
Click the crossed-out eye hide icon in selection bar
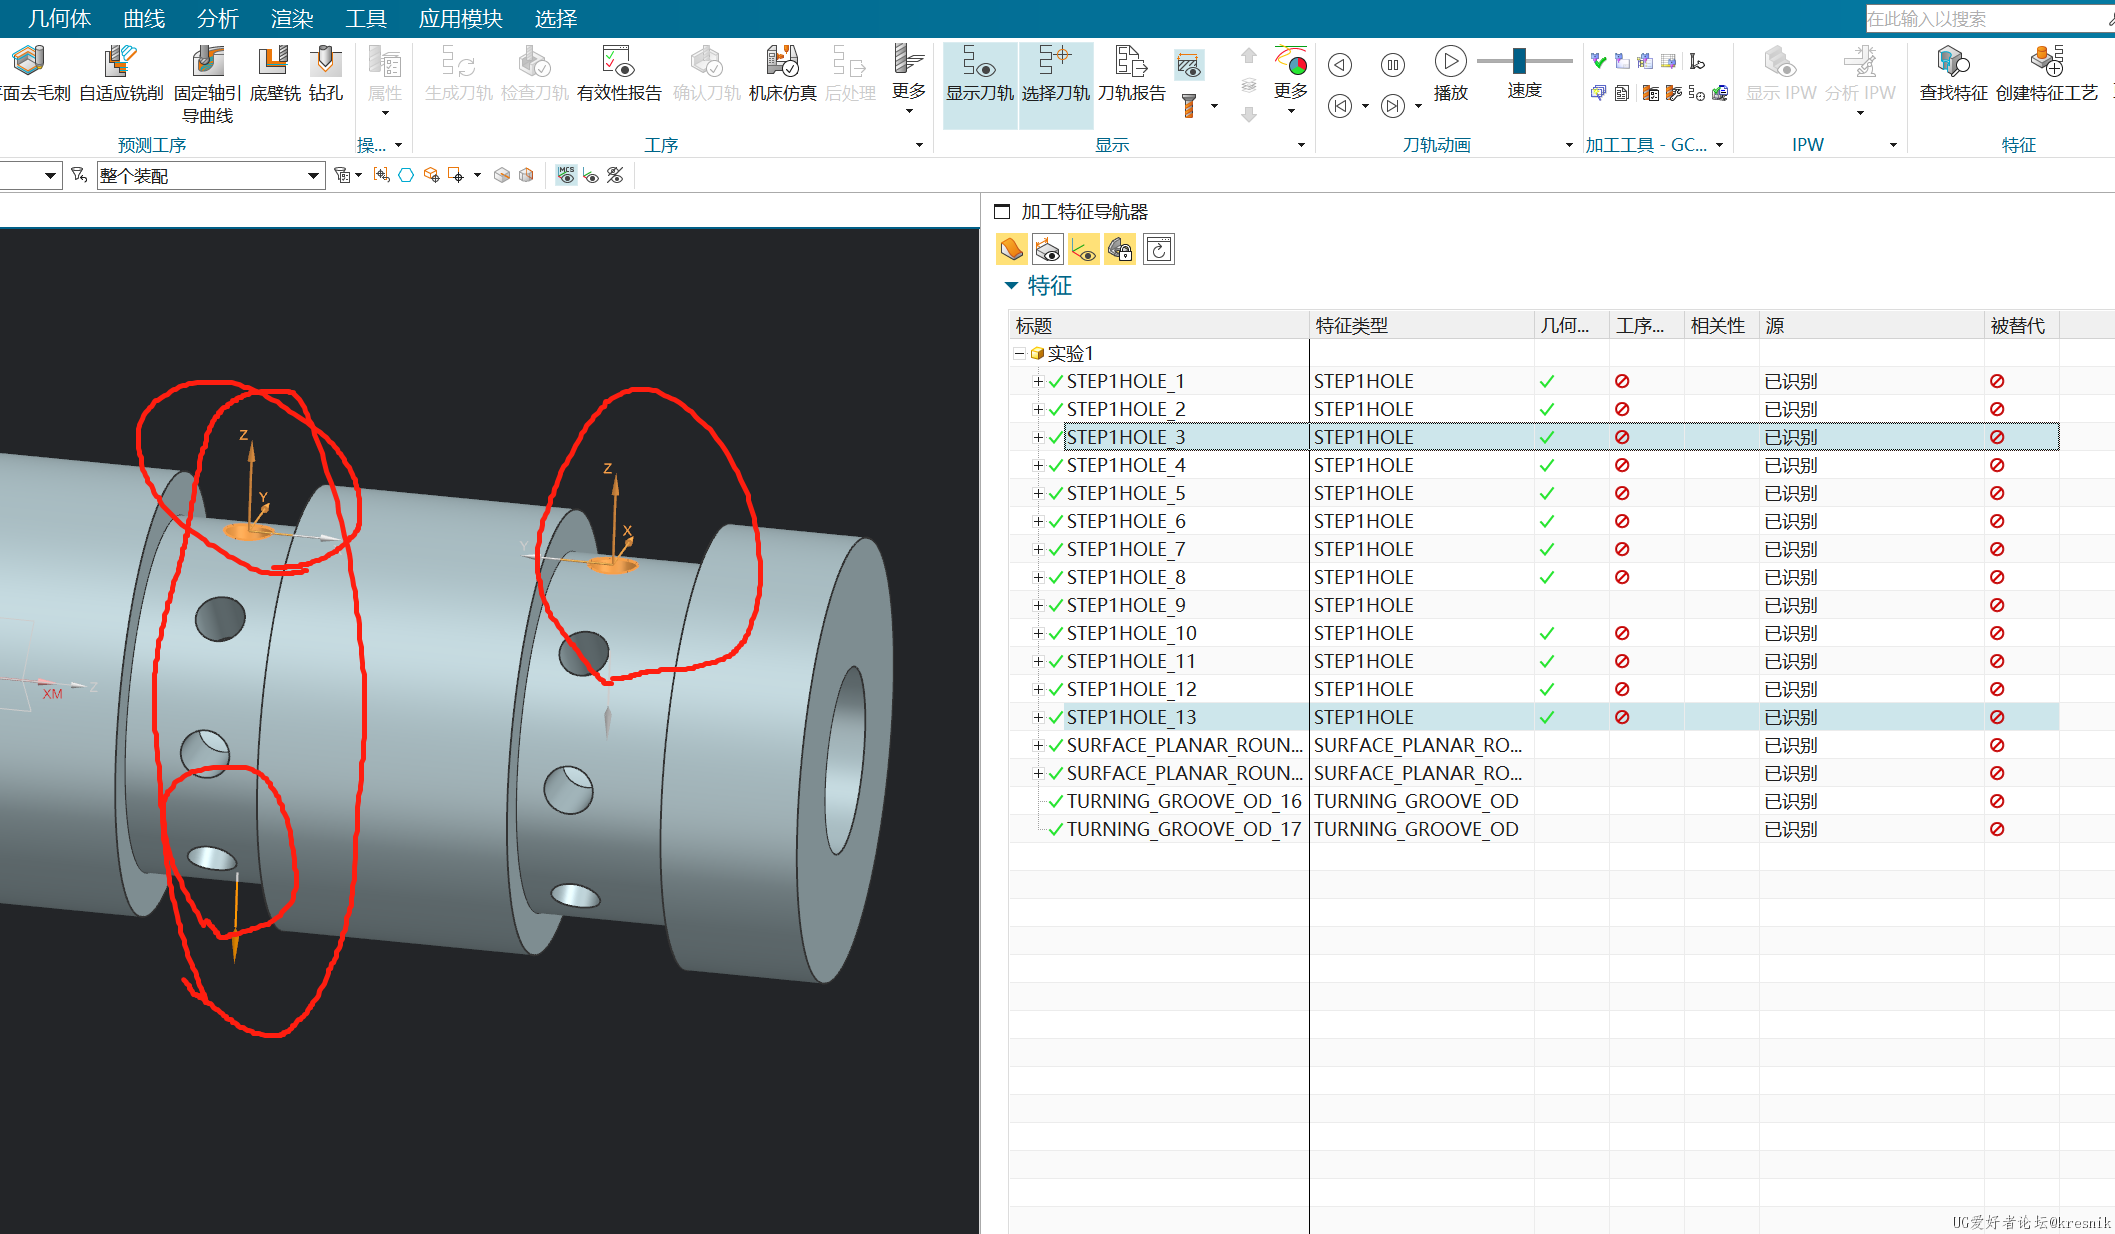pos(615,176)
